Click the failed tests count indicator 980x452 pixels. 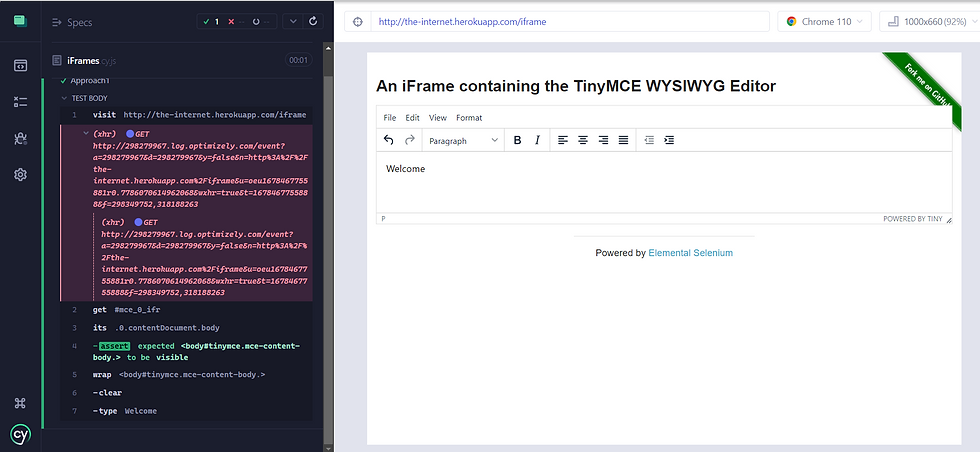[x=238, y=22]
